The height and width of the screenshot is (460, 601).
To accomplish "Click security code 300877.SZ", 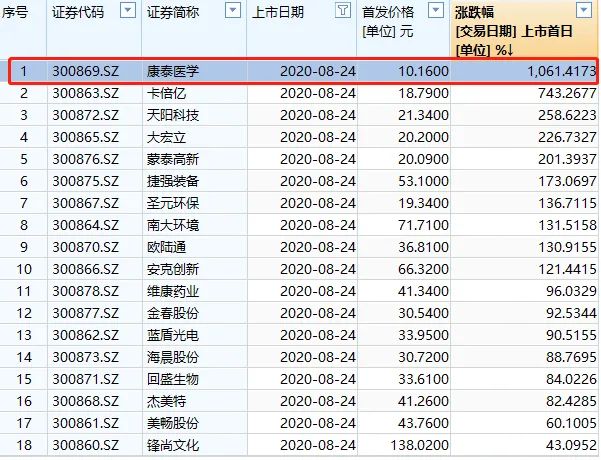I will (x=85, y=313).
